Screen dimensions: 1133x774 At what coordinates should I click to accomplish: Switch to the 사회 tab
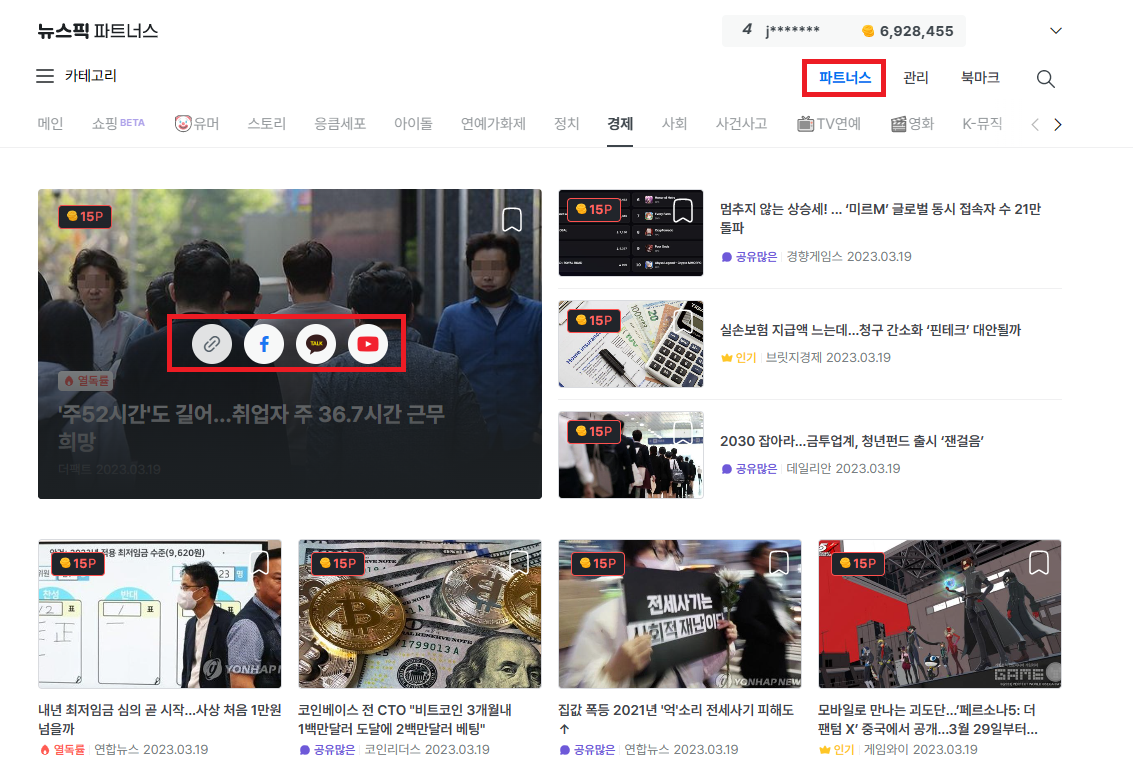(674, 124)
